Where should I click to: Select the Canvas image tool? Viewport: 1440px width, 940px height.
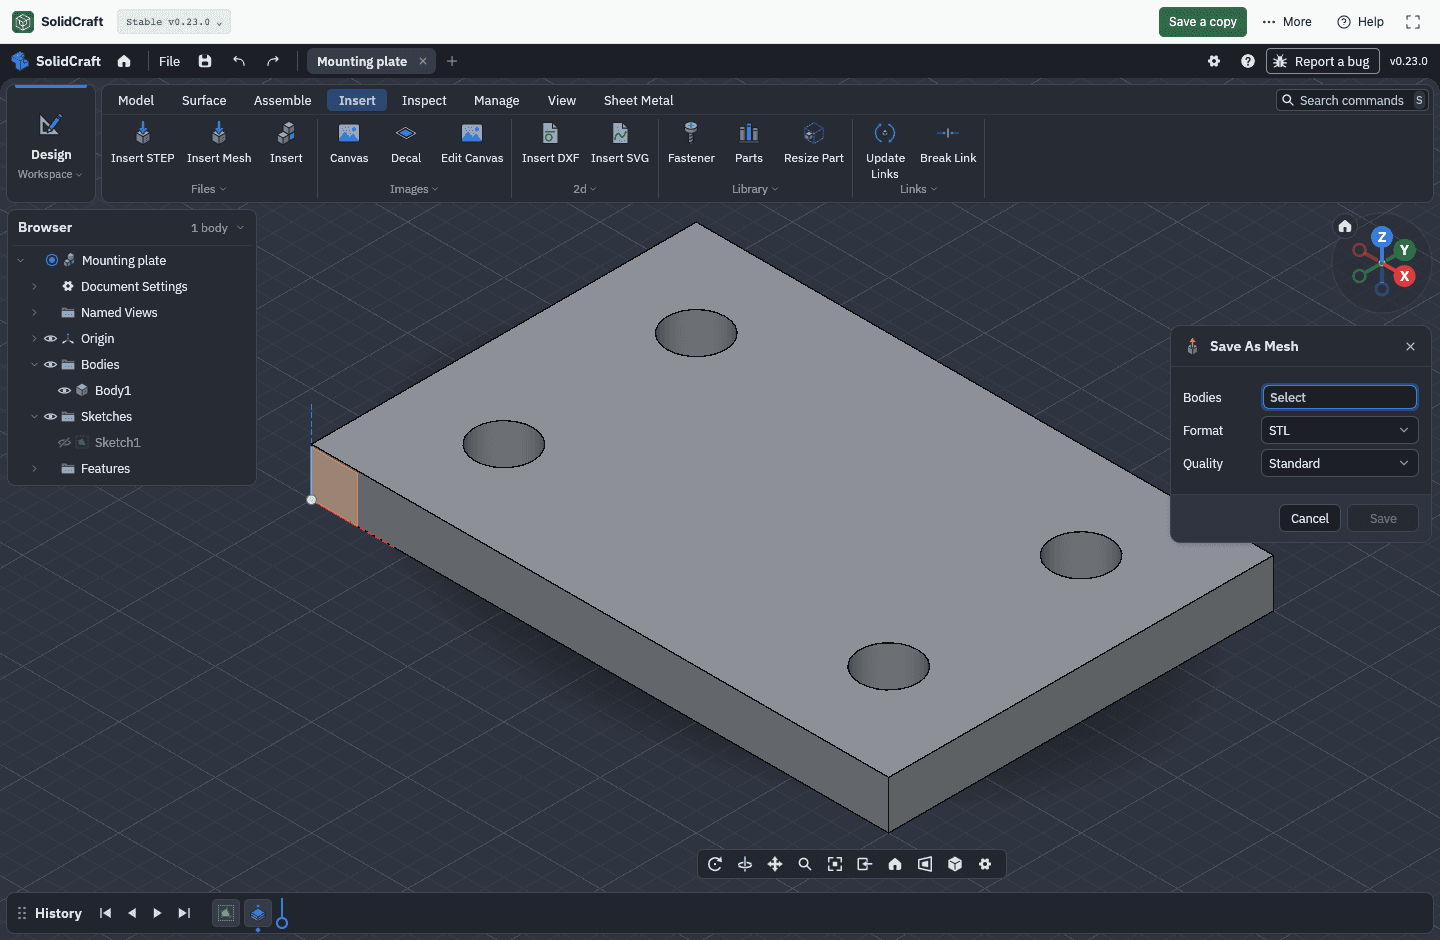[x=349, y=142]
